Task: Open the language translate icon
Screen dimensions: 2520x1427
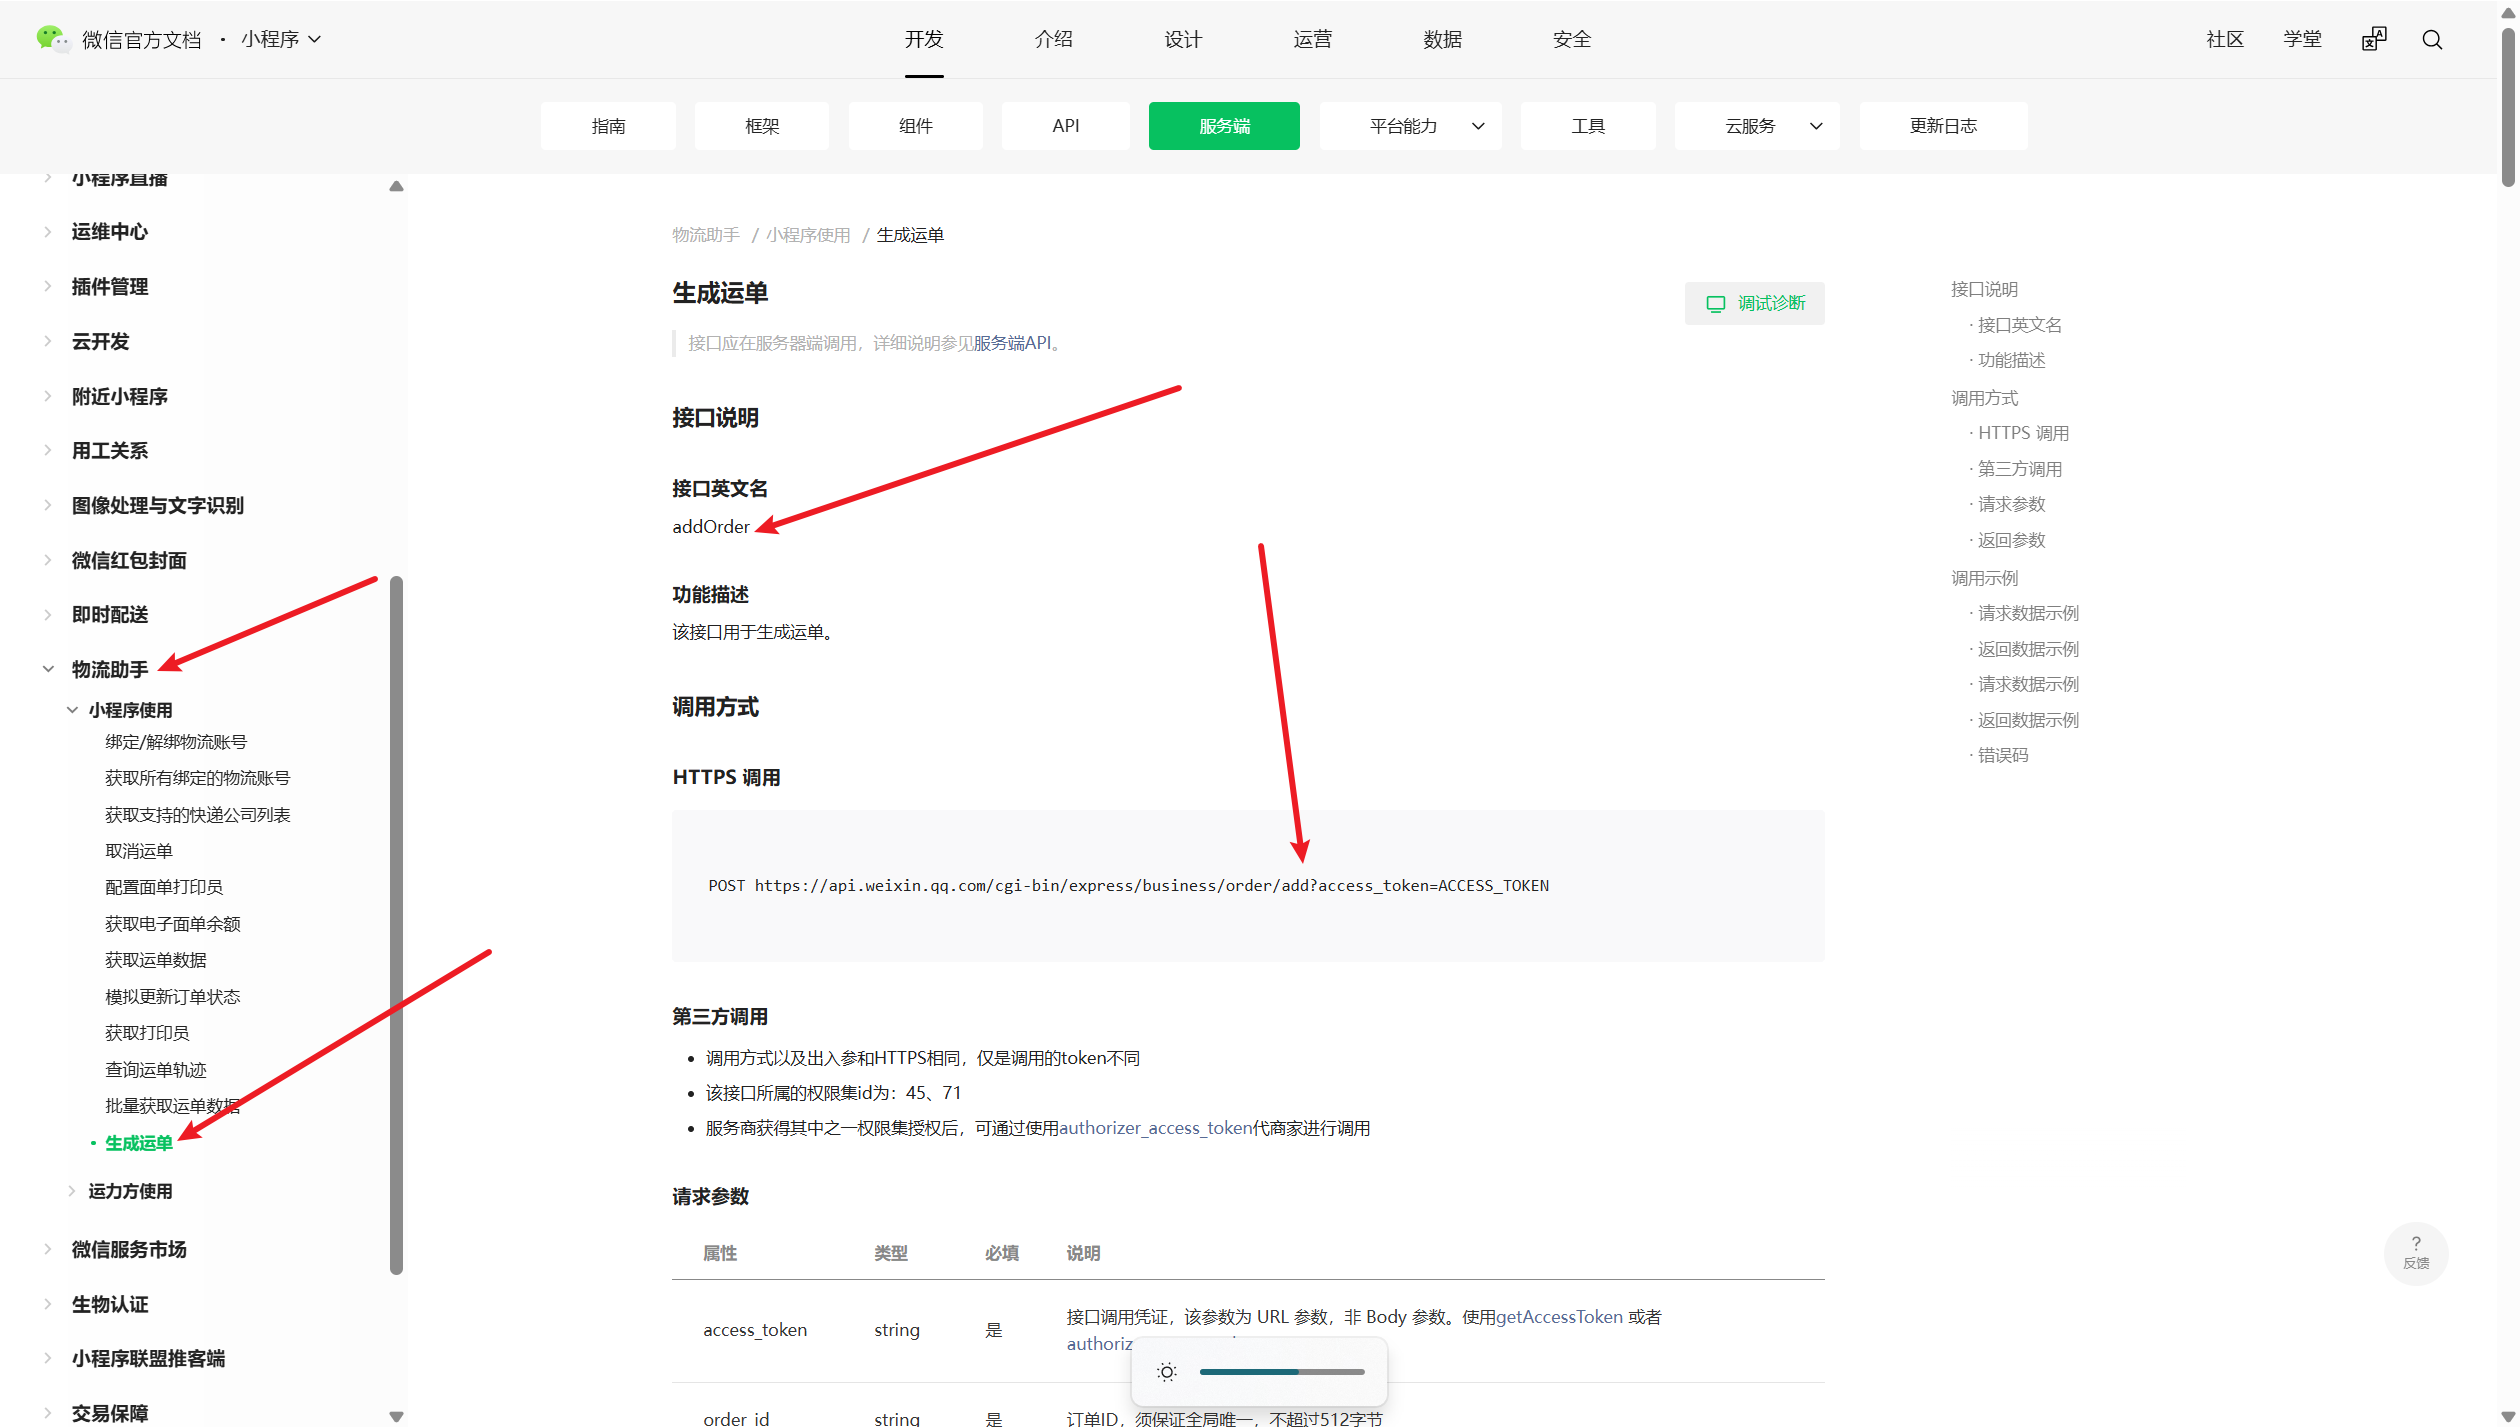Action: click(x=2373, y=39)
